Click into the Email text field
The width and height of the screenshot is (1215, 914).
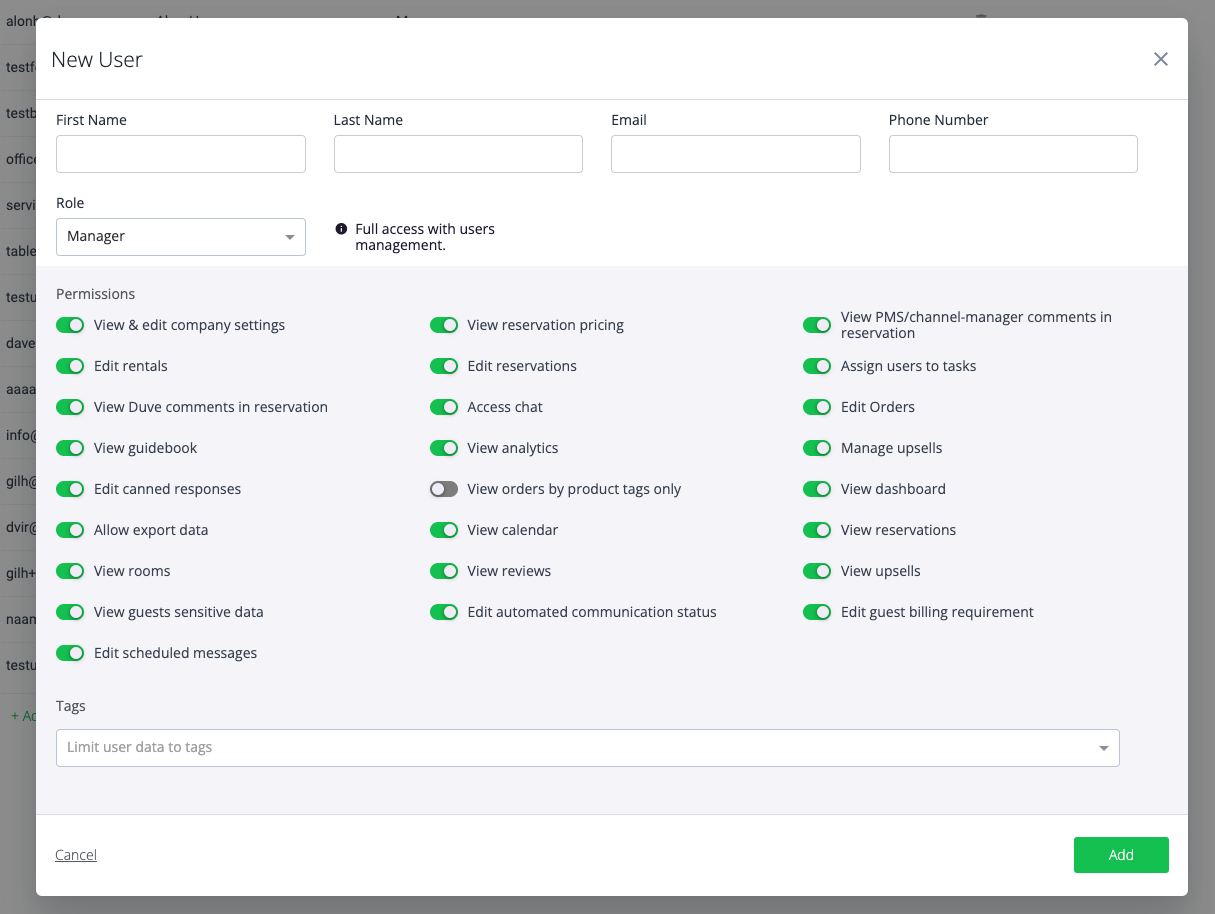click(735, 154)
